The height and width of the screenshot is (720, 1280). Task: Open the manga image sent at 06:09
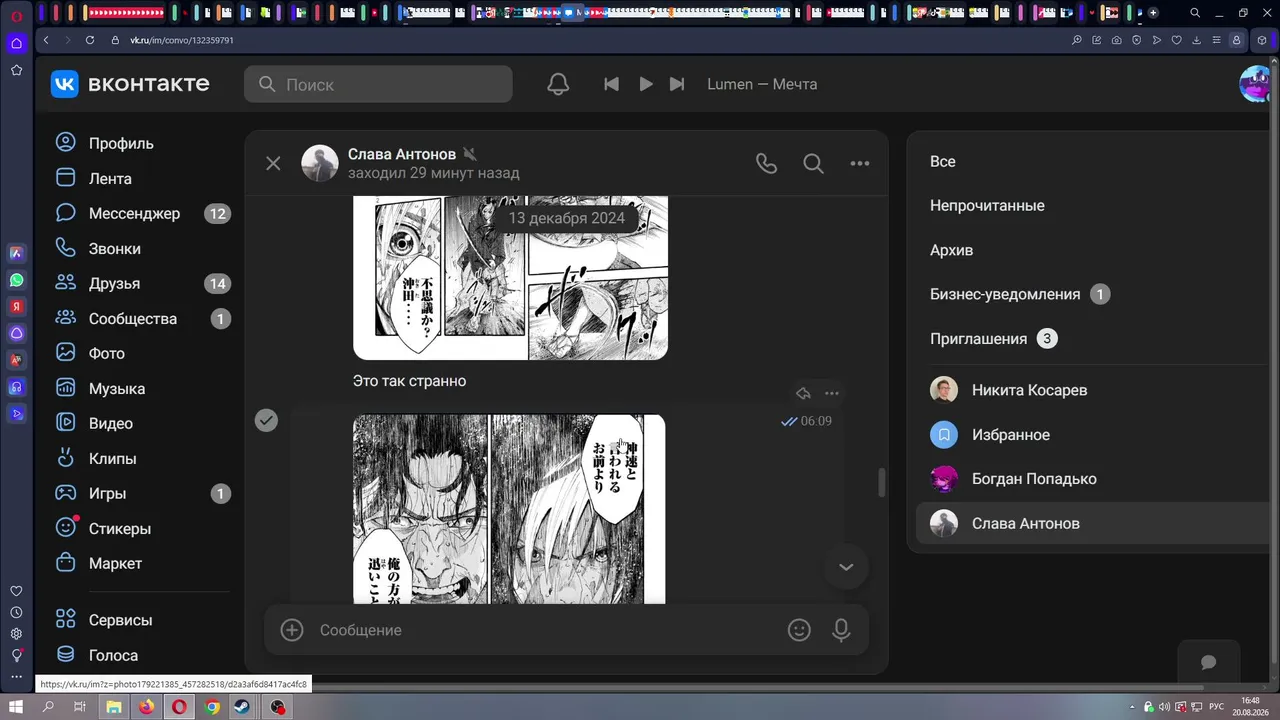(x=509, y=509)
